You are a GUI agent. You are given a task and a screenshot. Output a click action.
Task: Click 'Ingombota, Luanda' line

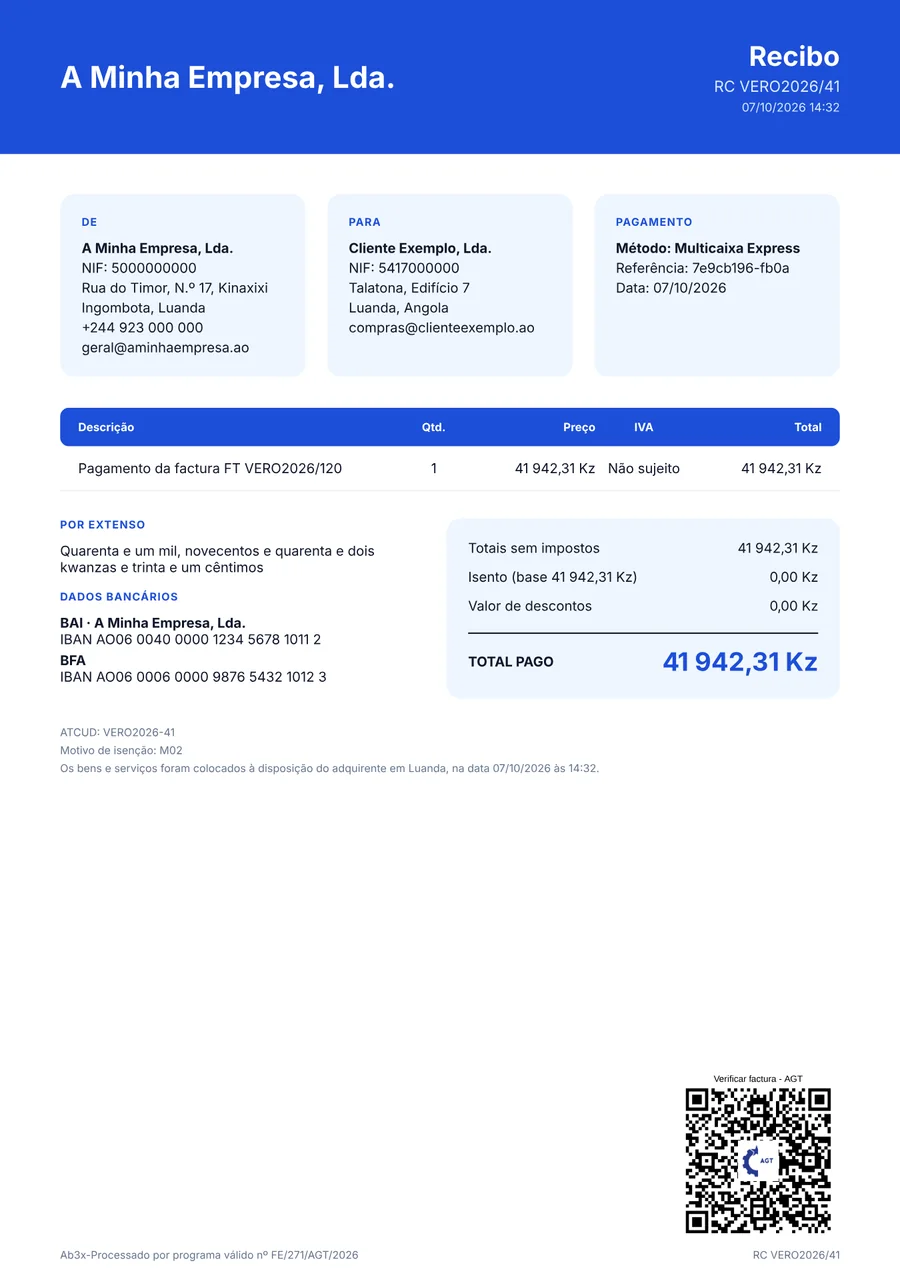pyautogui.click(x=144, y=308)
